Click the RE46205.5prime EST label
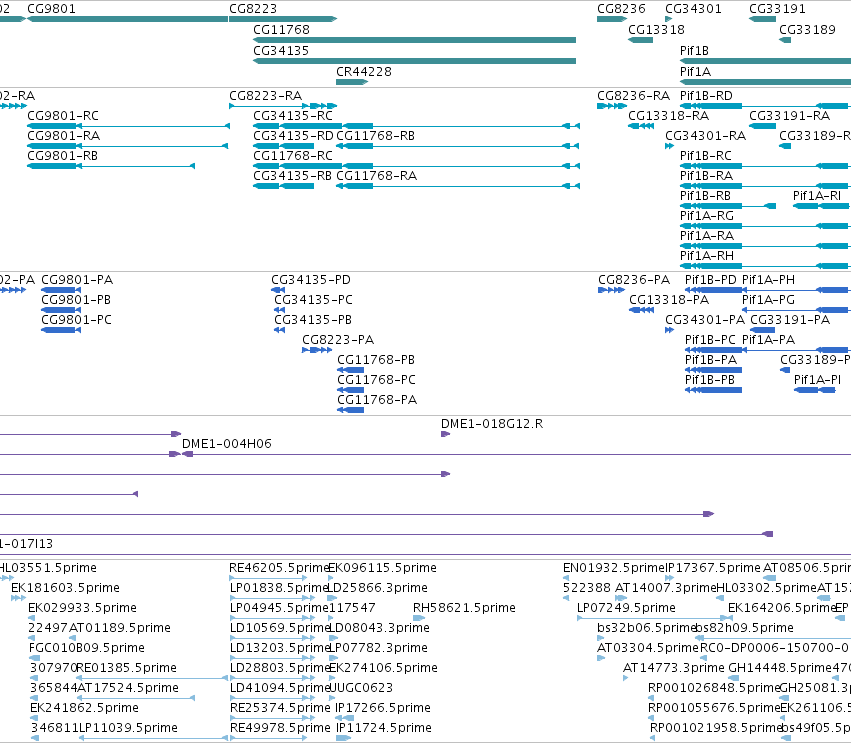This screenshot has height=743, width=851. point(280,569)
